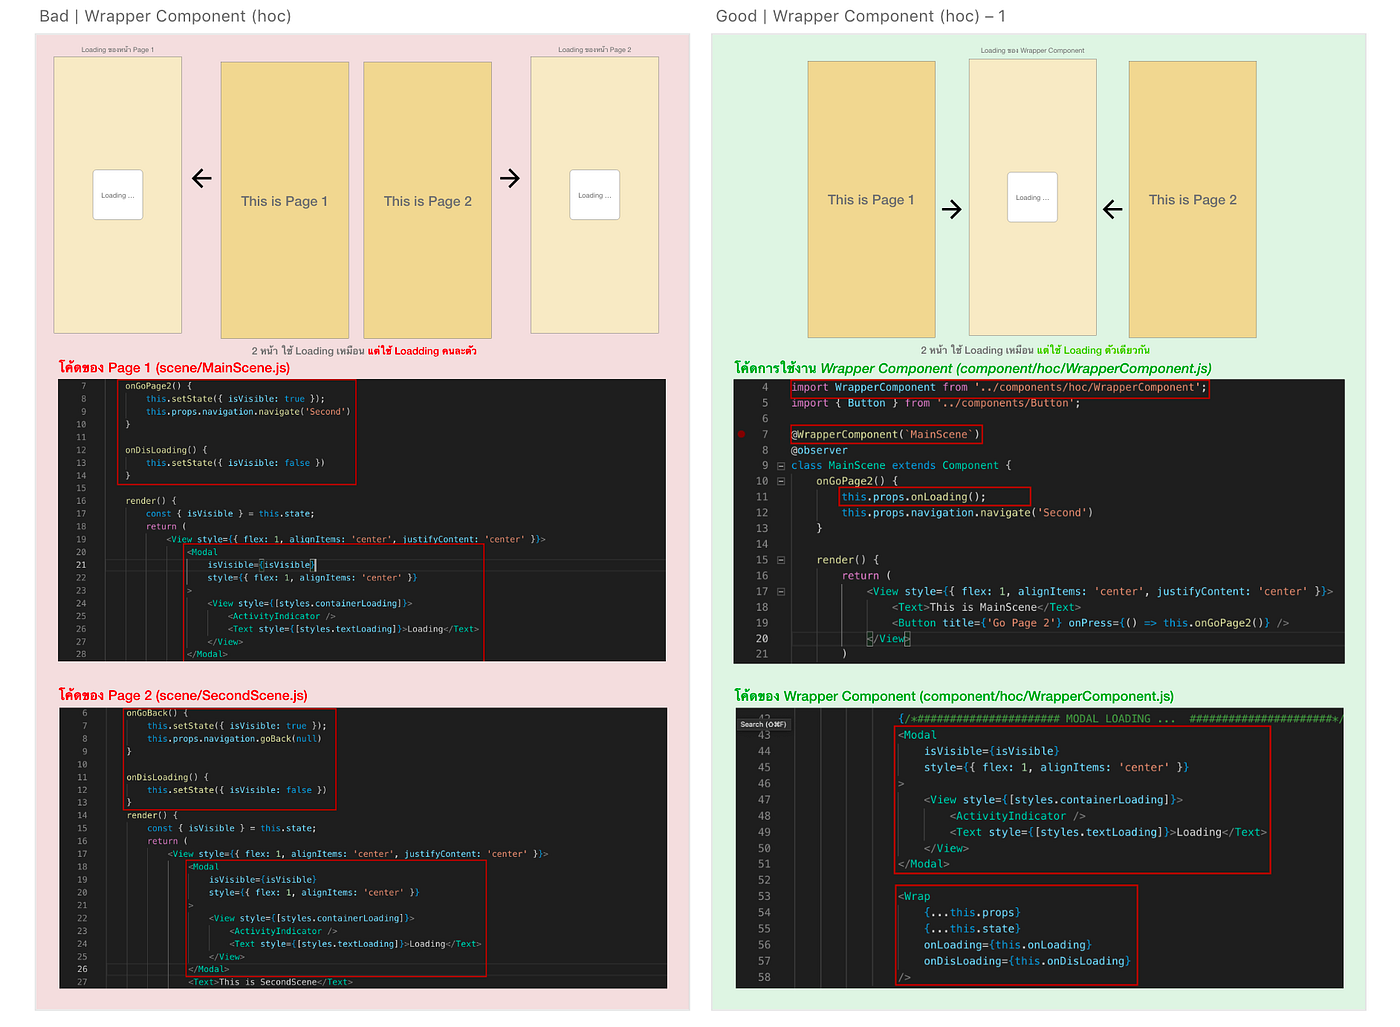
Task: Click line number 20 in the Good code panel
Action: click(x=762, y=638)
